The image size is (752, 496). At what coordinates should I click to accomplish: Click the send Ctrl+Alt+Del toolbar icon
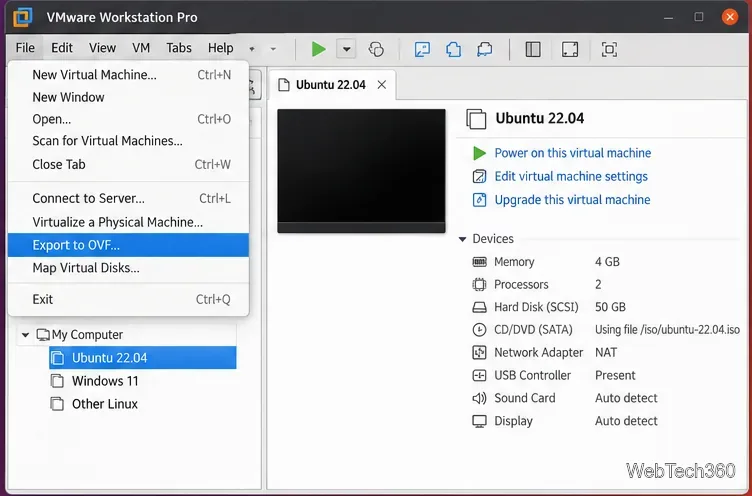click(x=422, y=49)
